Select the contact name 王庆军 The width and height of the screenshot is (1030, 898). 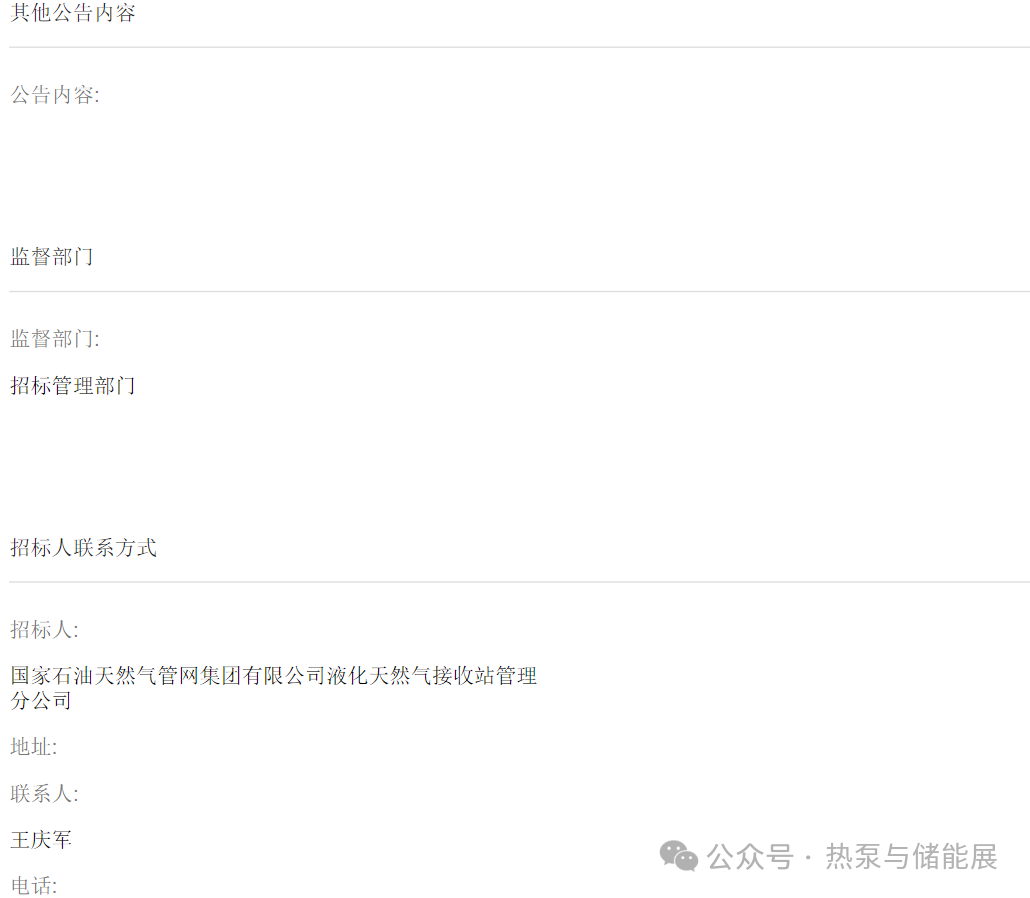point(41,840)
